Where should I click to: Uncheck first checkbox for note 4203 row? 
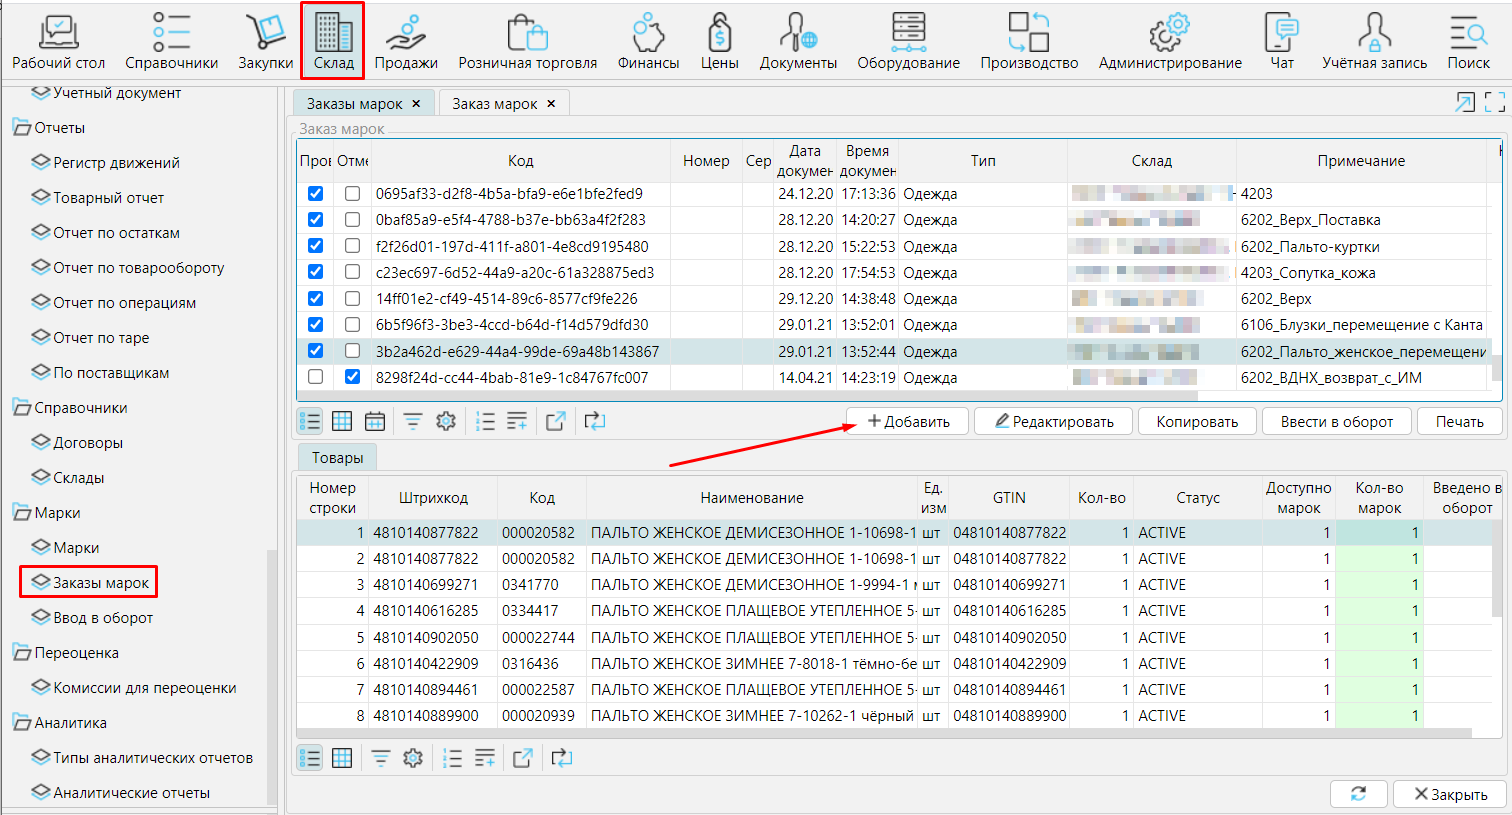pos(316,194)
